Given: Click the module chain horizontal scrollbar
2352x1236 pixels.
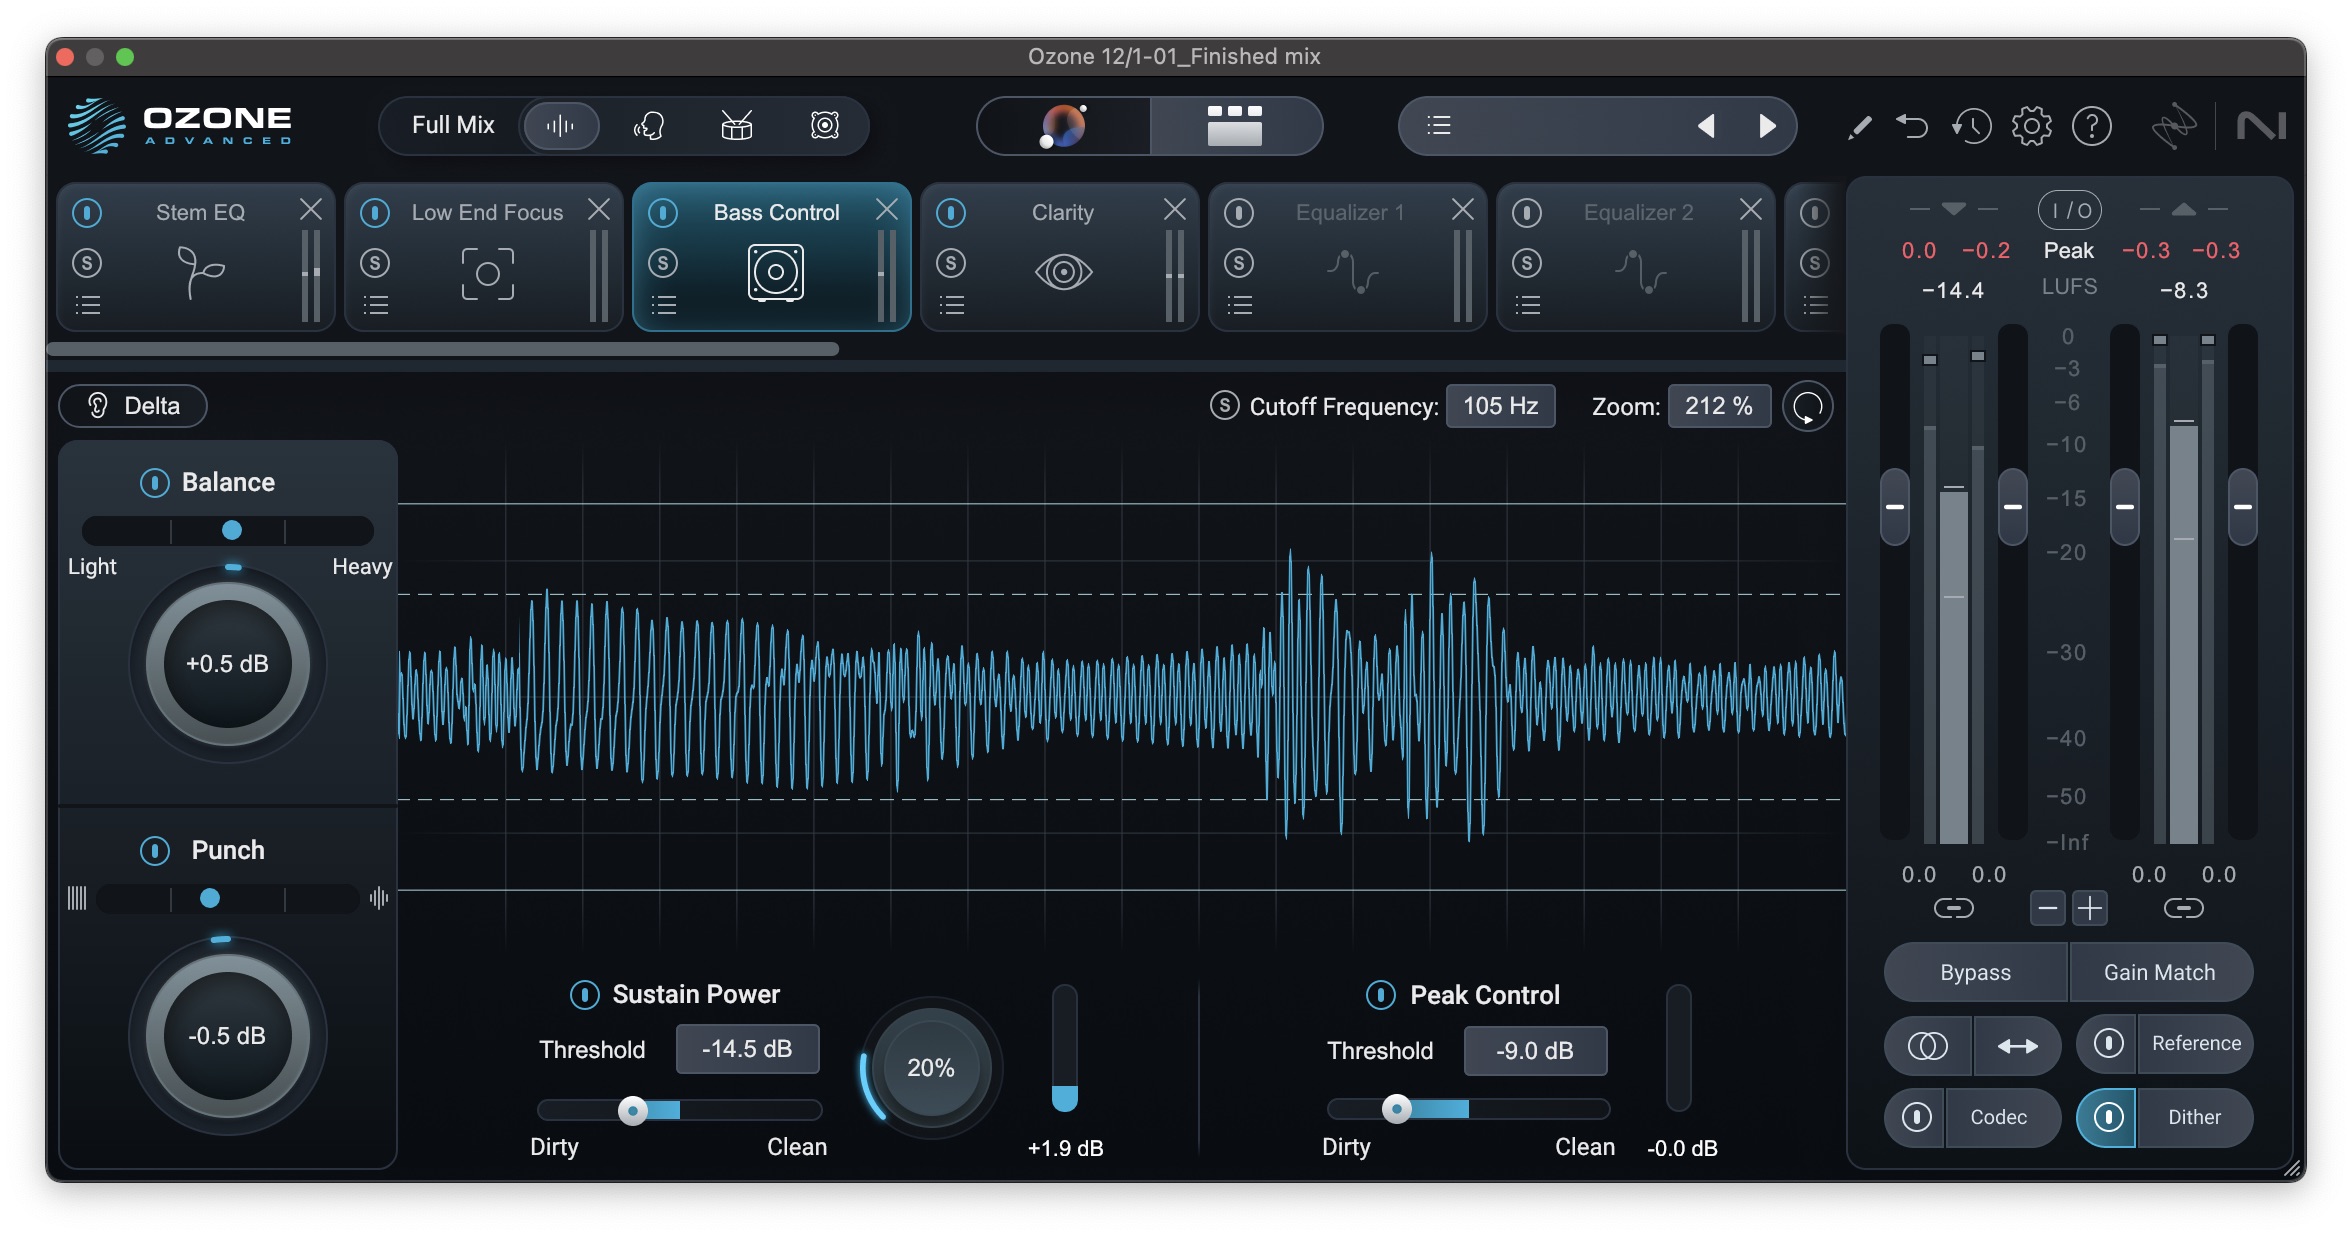Looking at the screenshot, I should coord(443,349).
